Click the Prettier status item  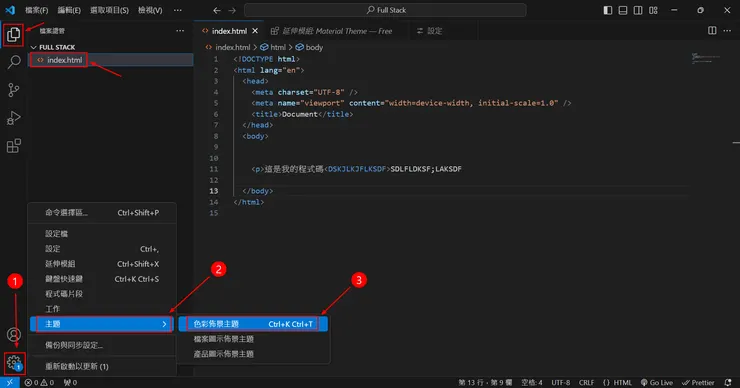[x=698, y=382]
